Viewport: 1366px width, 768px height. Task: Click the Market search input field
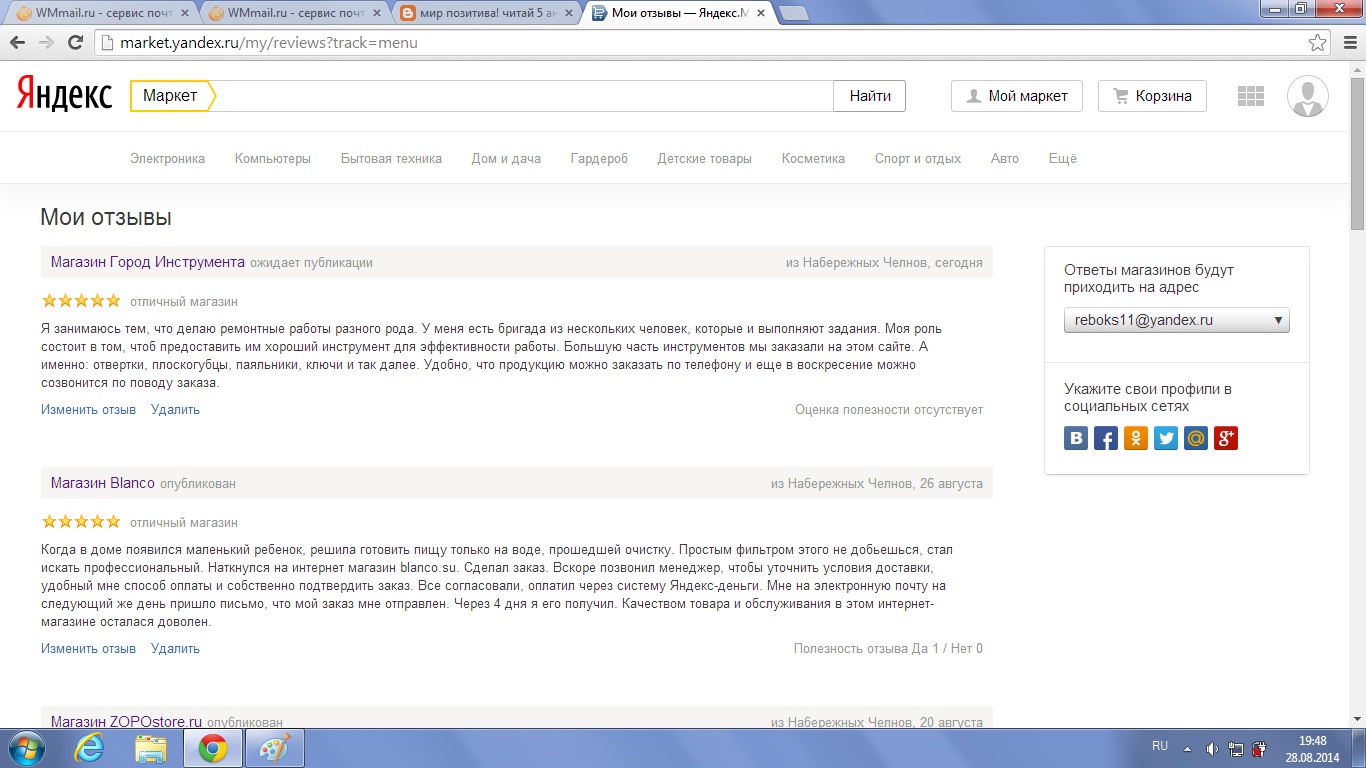point(525,96)
